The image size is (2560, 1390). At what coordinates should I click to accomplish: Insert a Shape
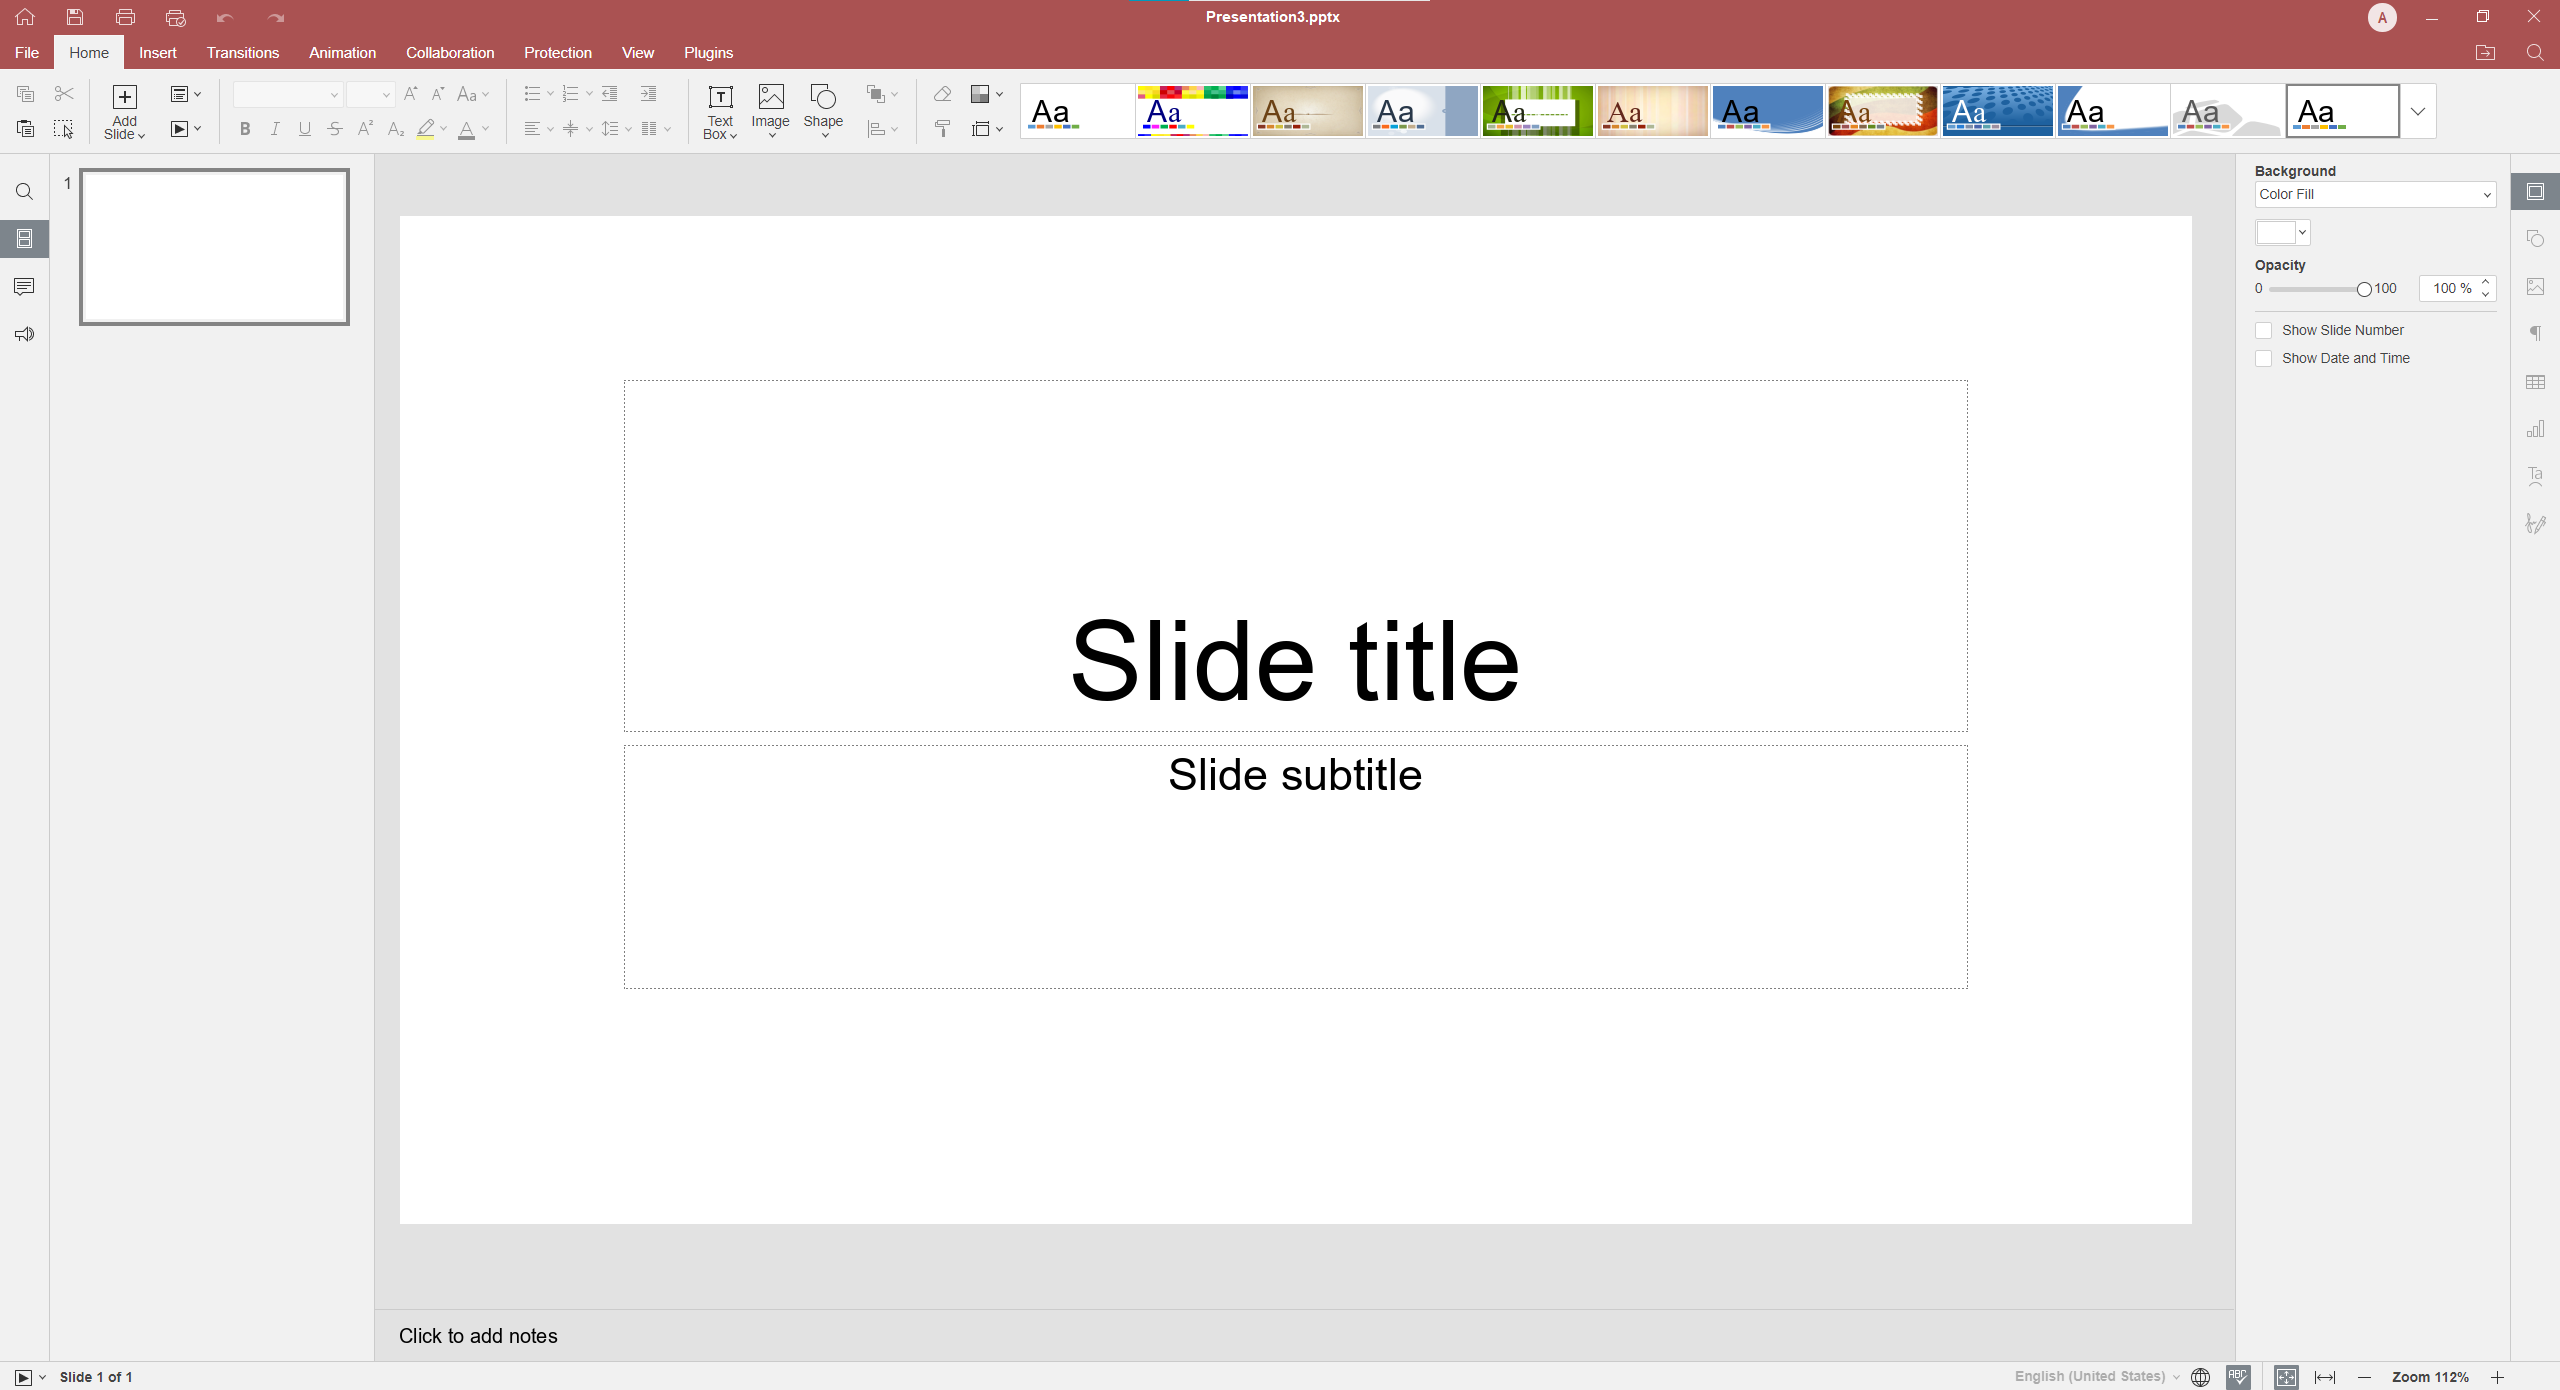coord(823,111)
